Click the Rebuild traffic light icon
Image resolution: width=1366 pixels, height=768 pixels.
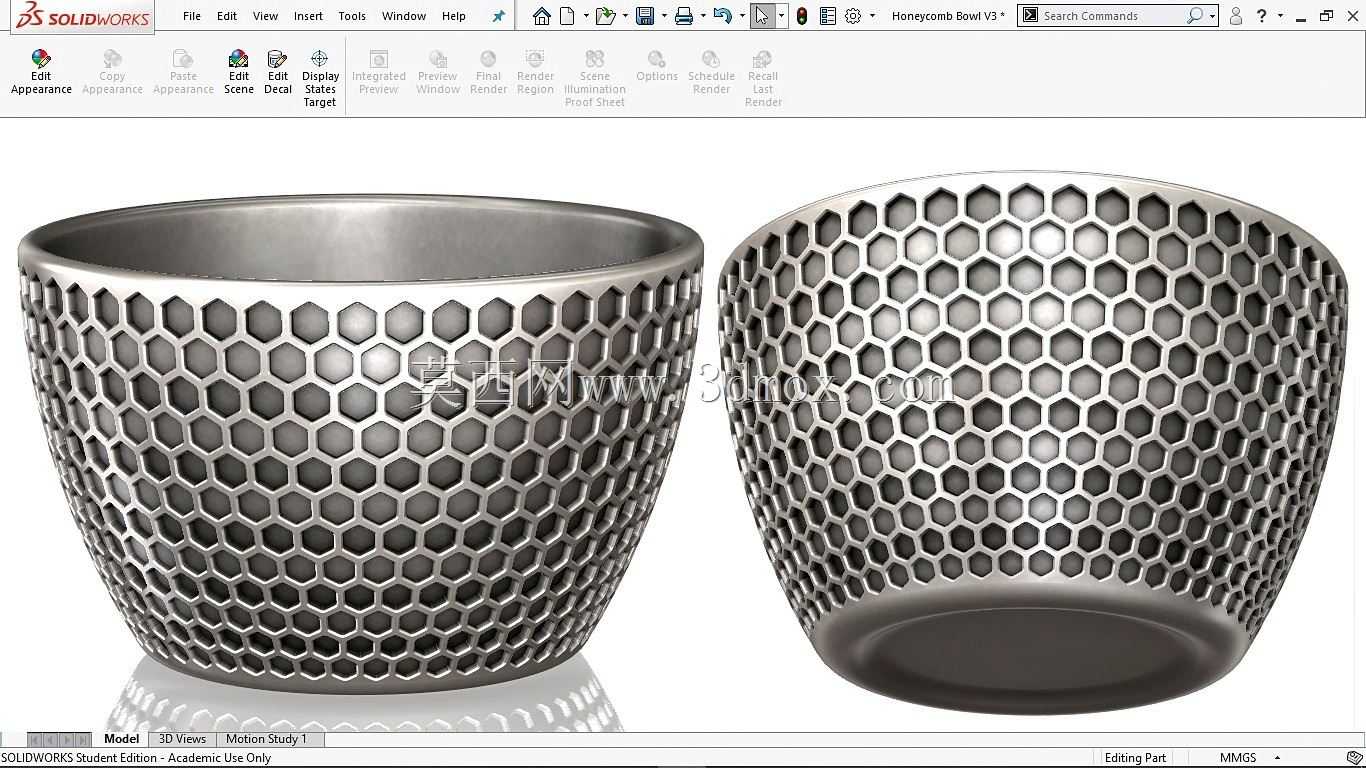(x=801, y=16)
